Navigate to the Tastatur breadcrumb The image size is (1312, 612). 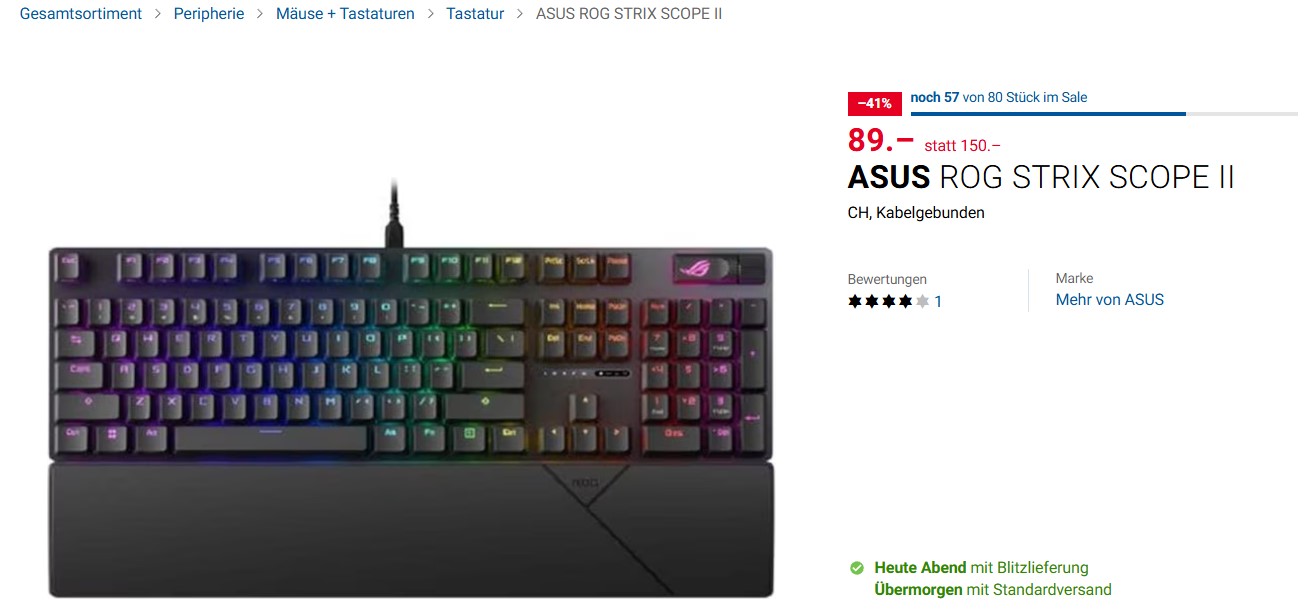475,14
